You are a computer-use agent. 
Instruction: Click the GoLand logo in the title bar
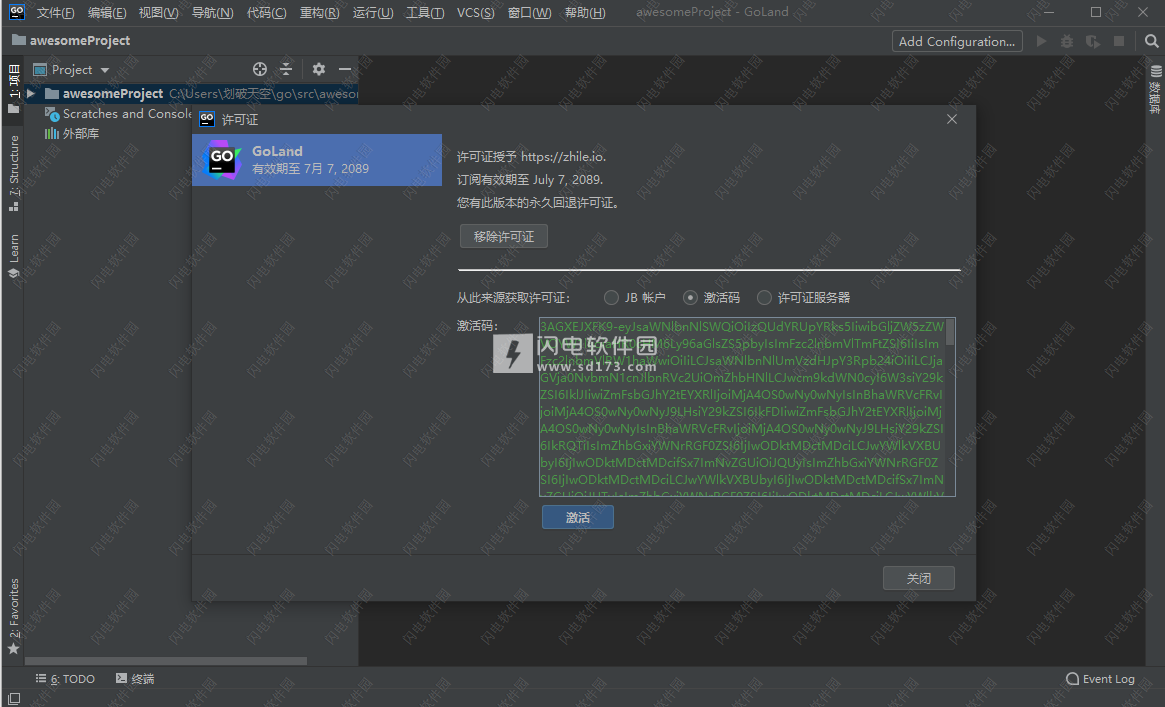pos(16,11)
